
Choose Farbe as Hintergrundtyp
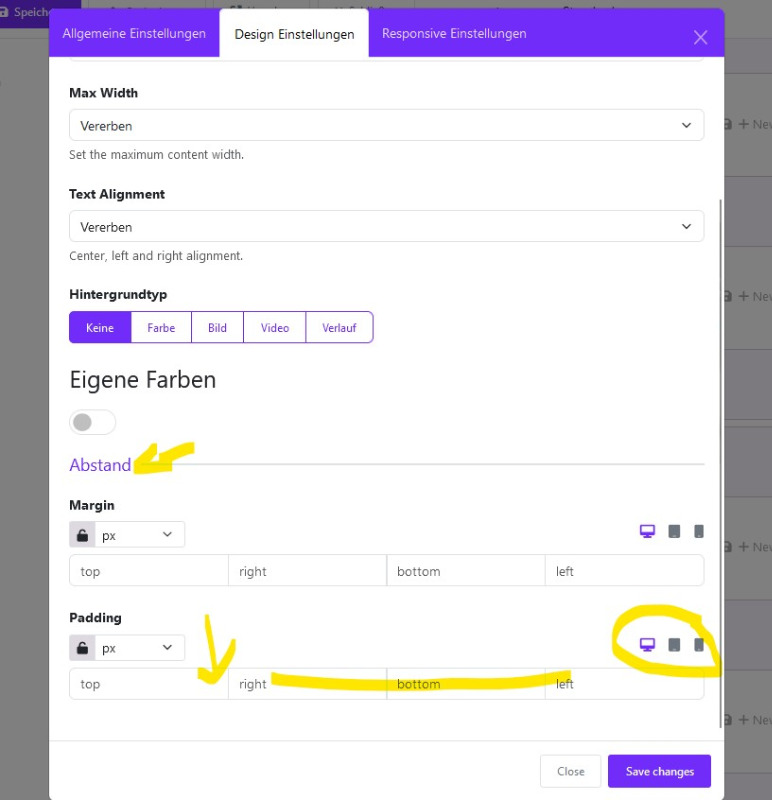[x=161, y=328]
